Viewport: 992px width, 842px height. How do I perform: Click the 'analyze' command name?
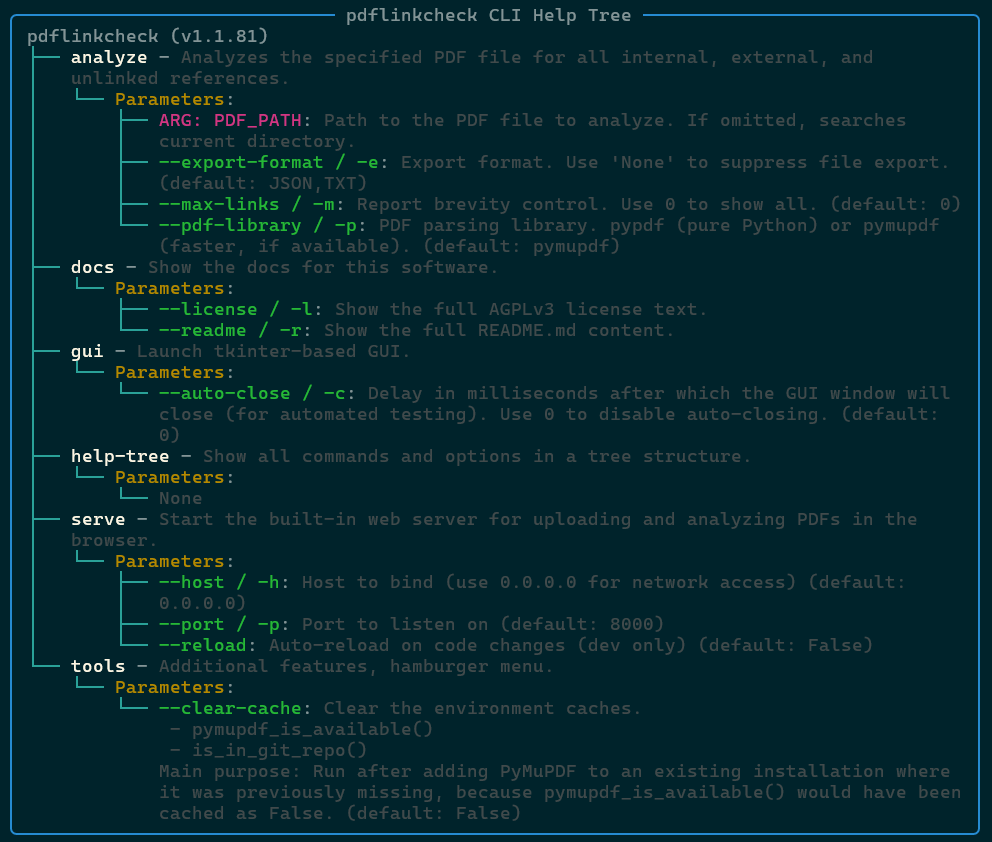click(109, 57)
